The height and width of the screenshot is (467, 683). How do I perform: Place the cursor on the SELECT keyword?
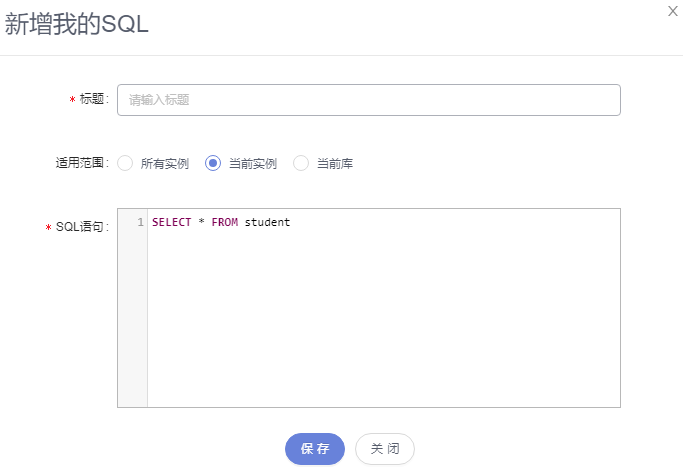(x=172, y=222)
